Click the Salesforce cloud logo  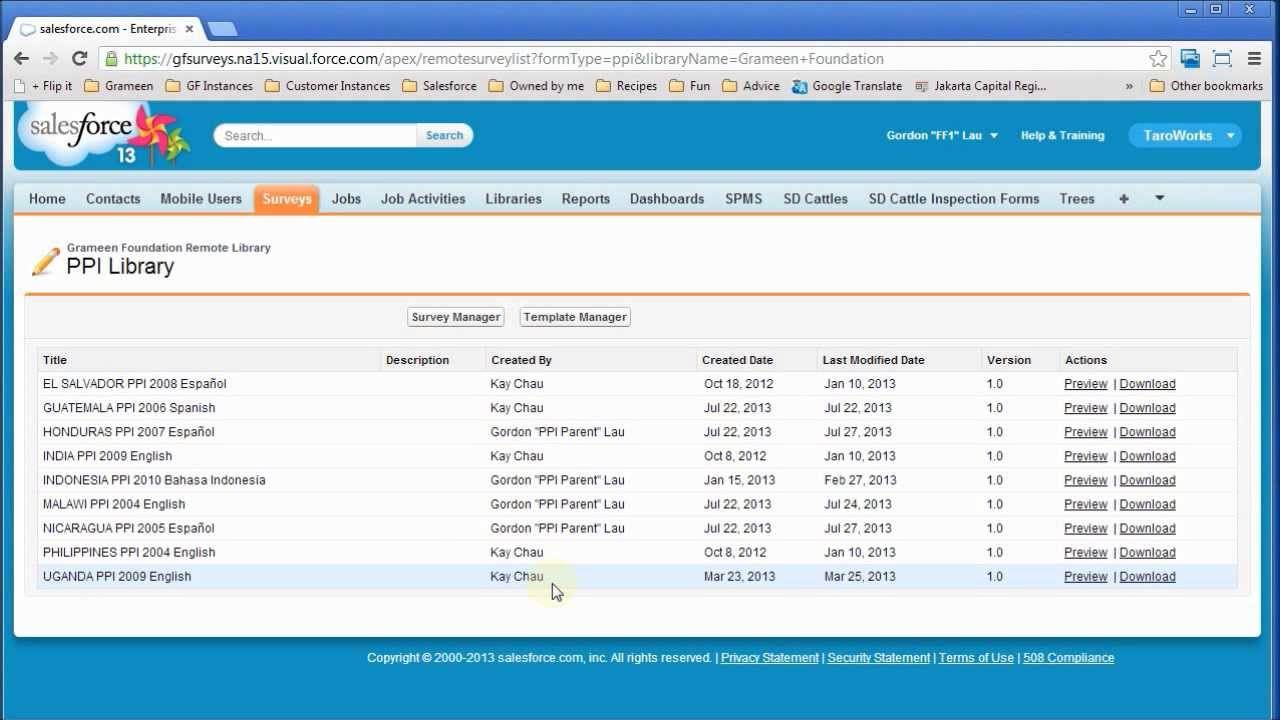coord(103,135)
